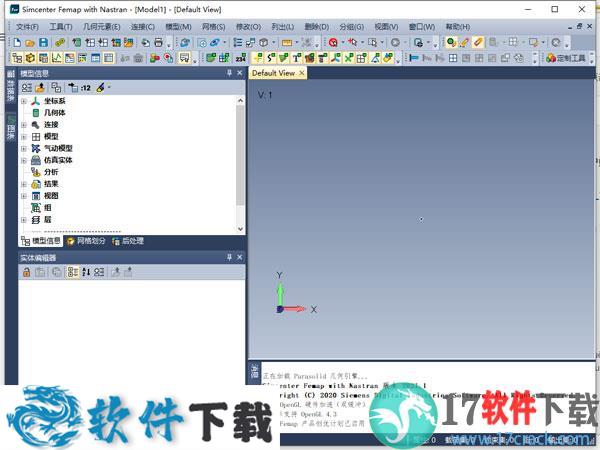The width and height of the screenshot is (600, 450).
Task: Open the 模型(M) menu
Action: (178, 27)
